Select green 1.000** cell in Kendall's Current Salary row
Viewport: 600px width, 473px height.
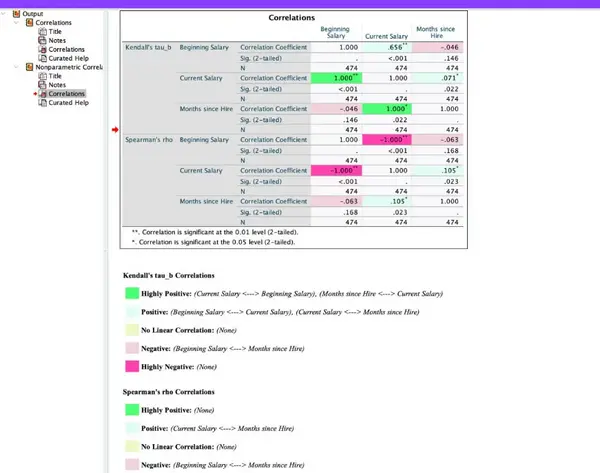click(336, 78)
